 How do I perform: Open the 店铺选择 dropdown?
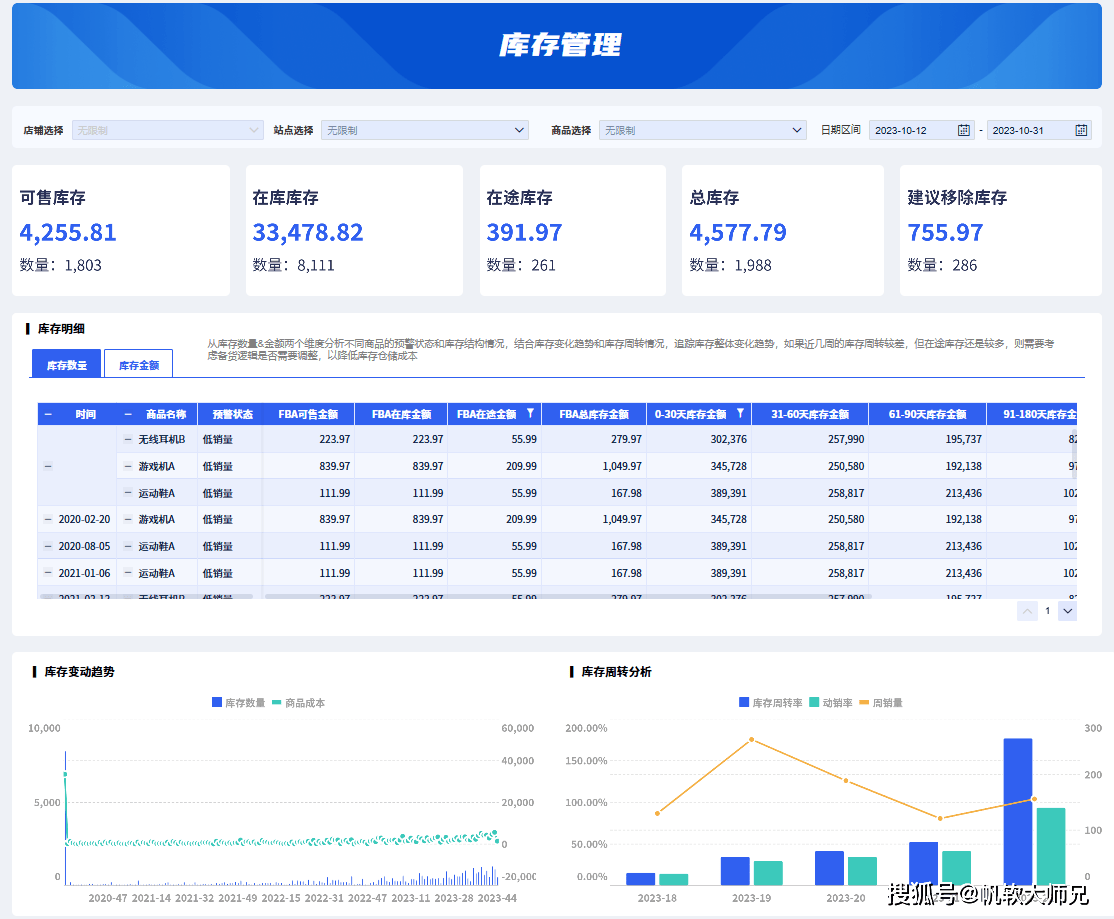click(x=168, y=129)
